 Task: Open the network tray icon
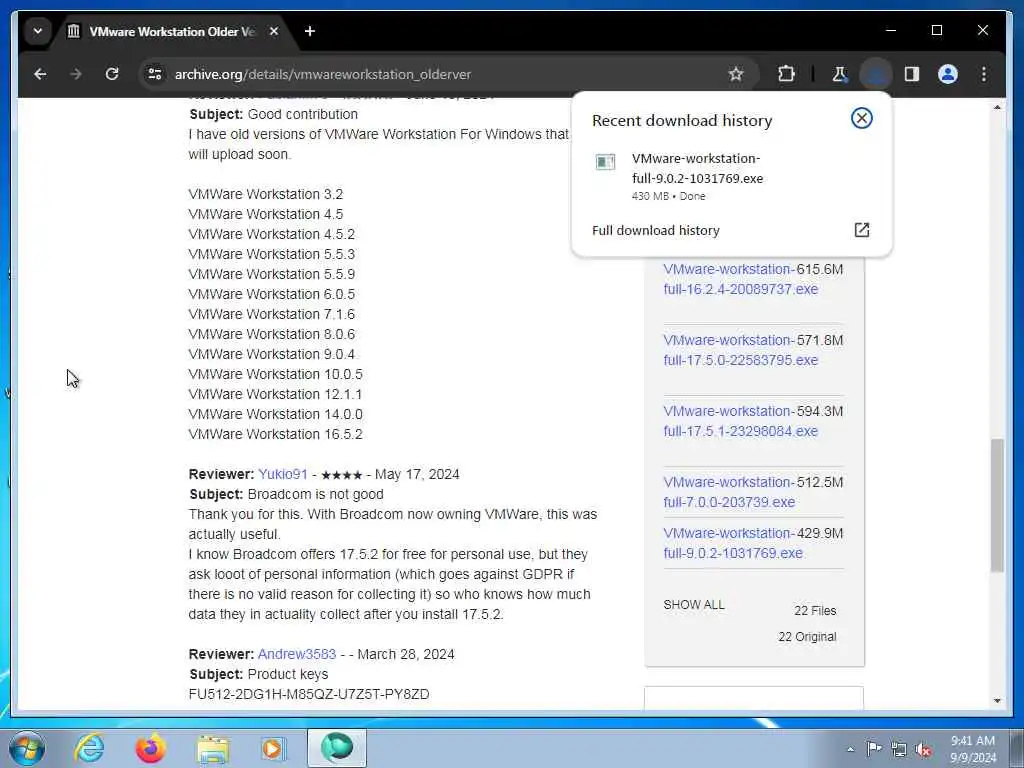(x=899, y=750)
